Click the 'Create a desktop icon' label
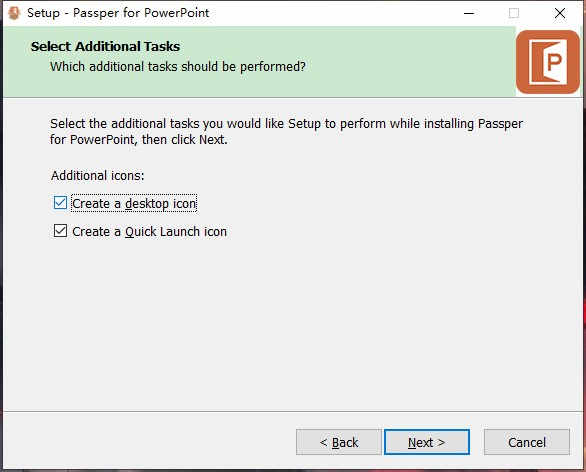The image size is (586, 472). click(134, 204)
